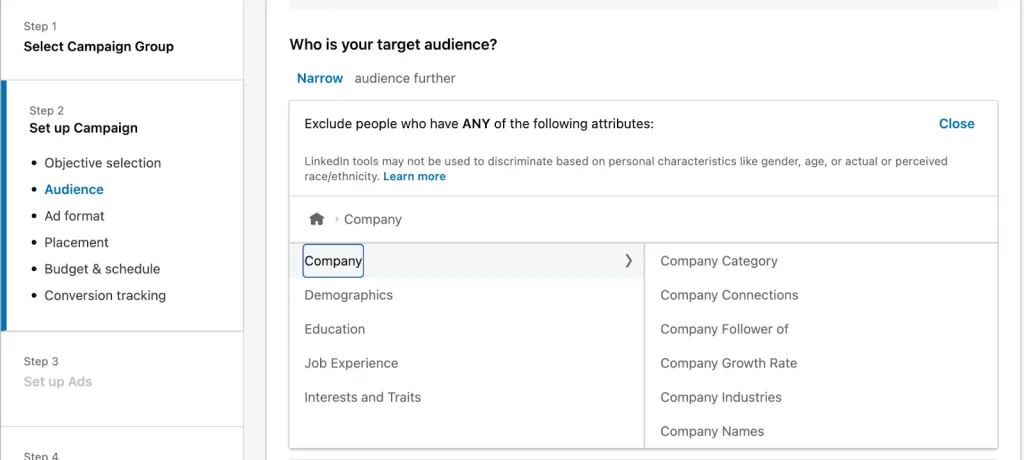The height and width of the screenshot is (460, 1024).
Task: Close the exclude attributes panel
Action: tap(956, 123)
